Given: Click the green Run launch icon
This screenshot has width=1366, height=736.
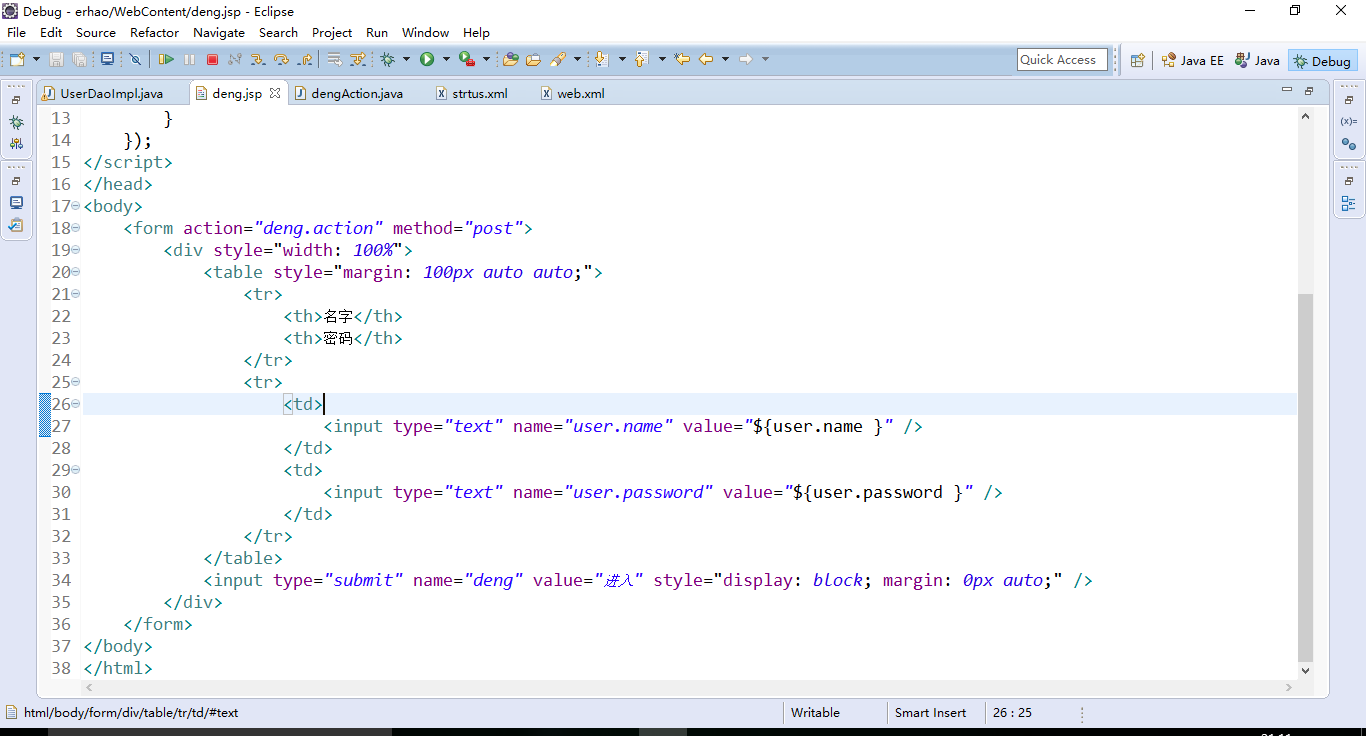Looking at the screenshot, I should coord(427,59).
